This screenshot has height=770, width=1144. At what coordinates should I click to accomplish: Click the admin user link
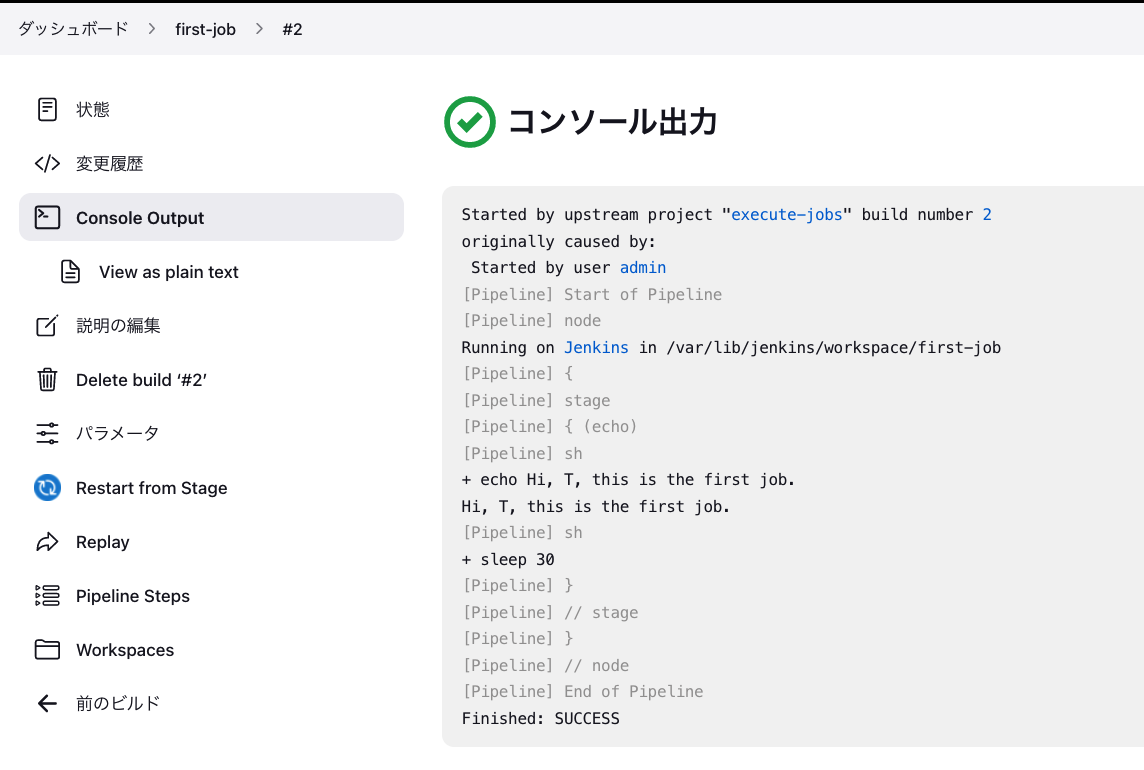(643, 267)
